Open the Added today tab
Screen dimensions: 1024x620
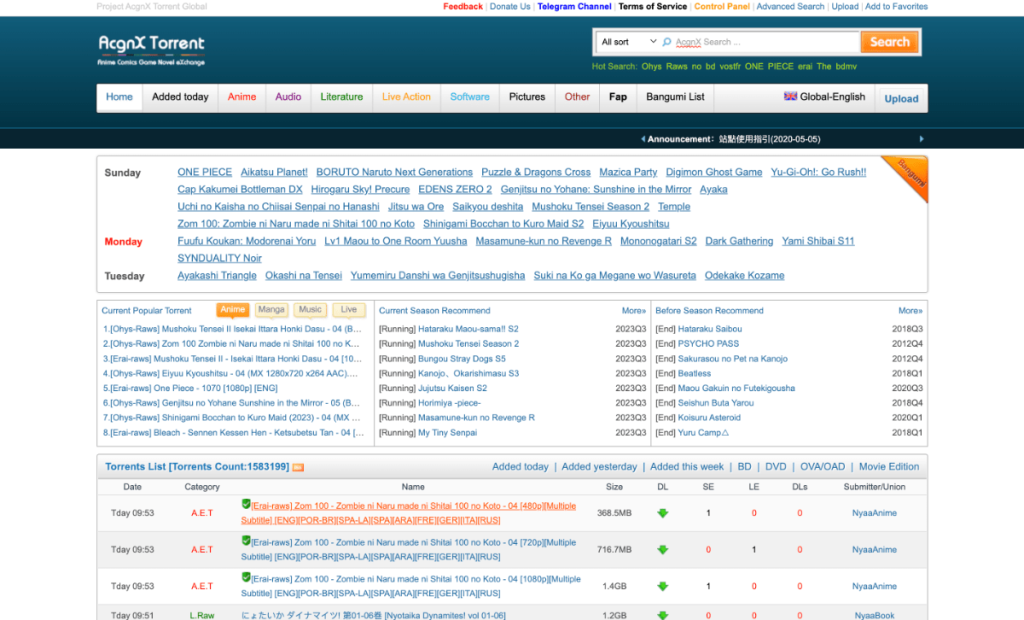(180, 97)
